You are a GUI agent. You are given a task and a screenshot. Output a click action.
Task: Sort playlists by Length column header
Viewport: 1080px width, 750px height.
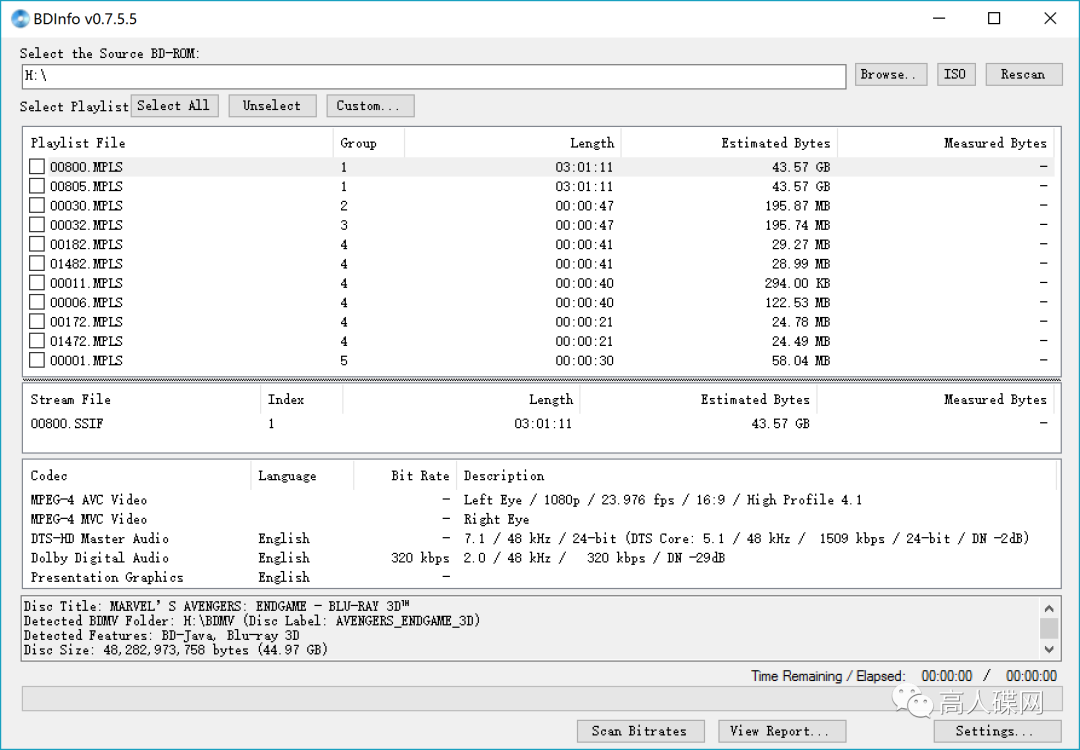point(512,143)
